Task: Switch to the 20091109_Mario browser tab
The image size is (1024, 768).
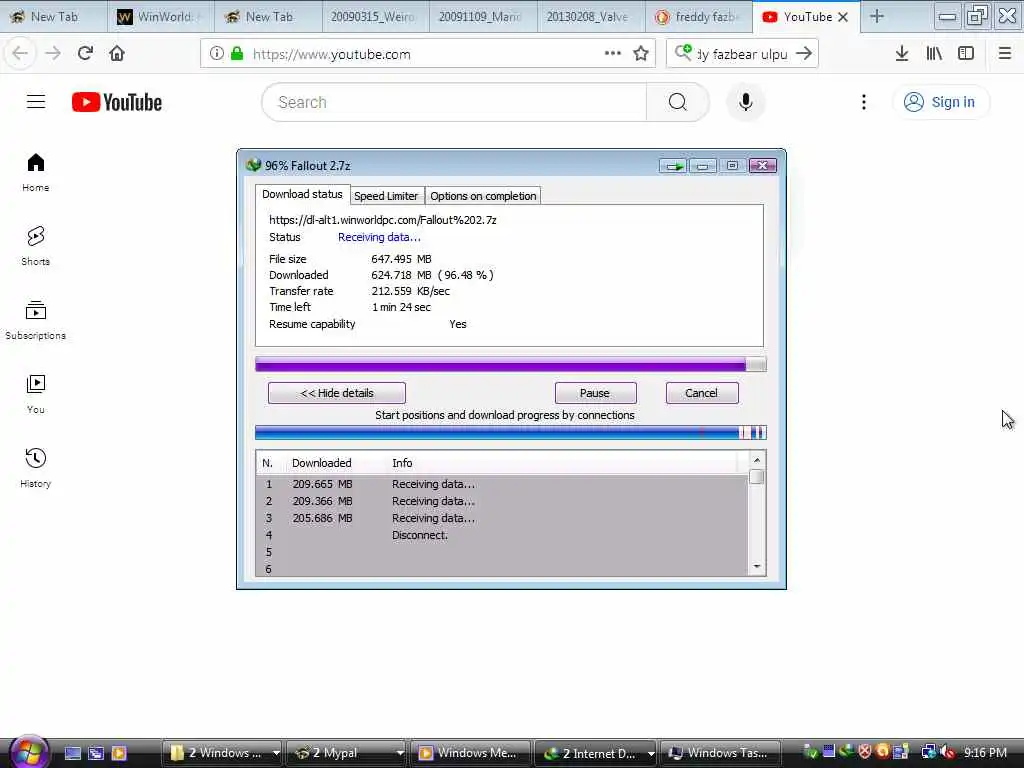Action: pyautogui.click(x=483, y=17)
